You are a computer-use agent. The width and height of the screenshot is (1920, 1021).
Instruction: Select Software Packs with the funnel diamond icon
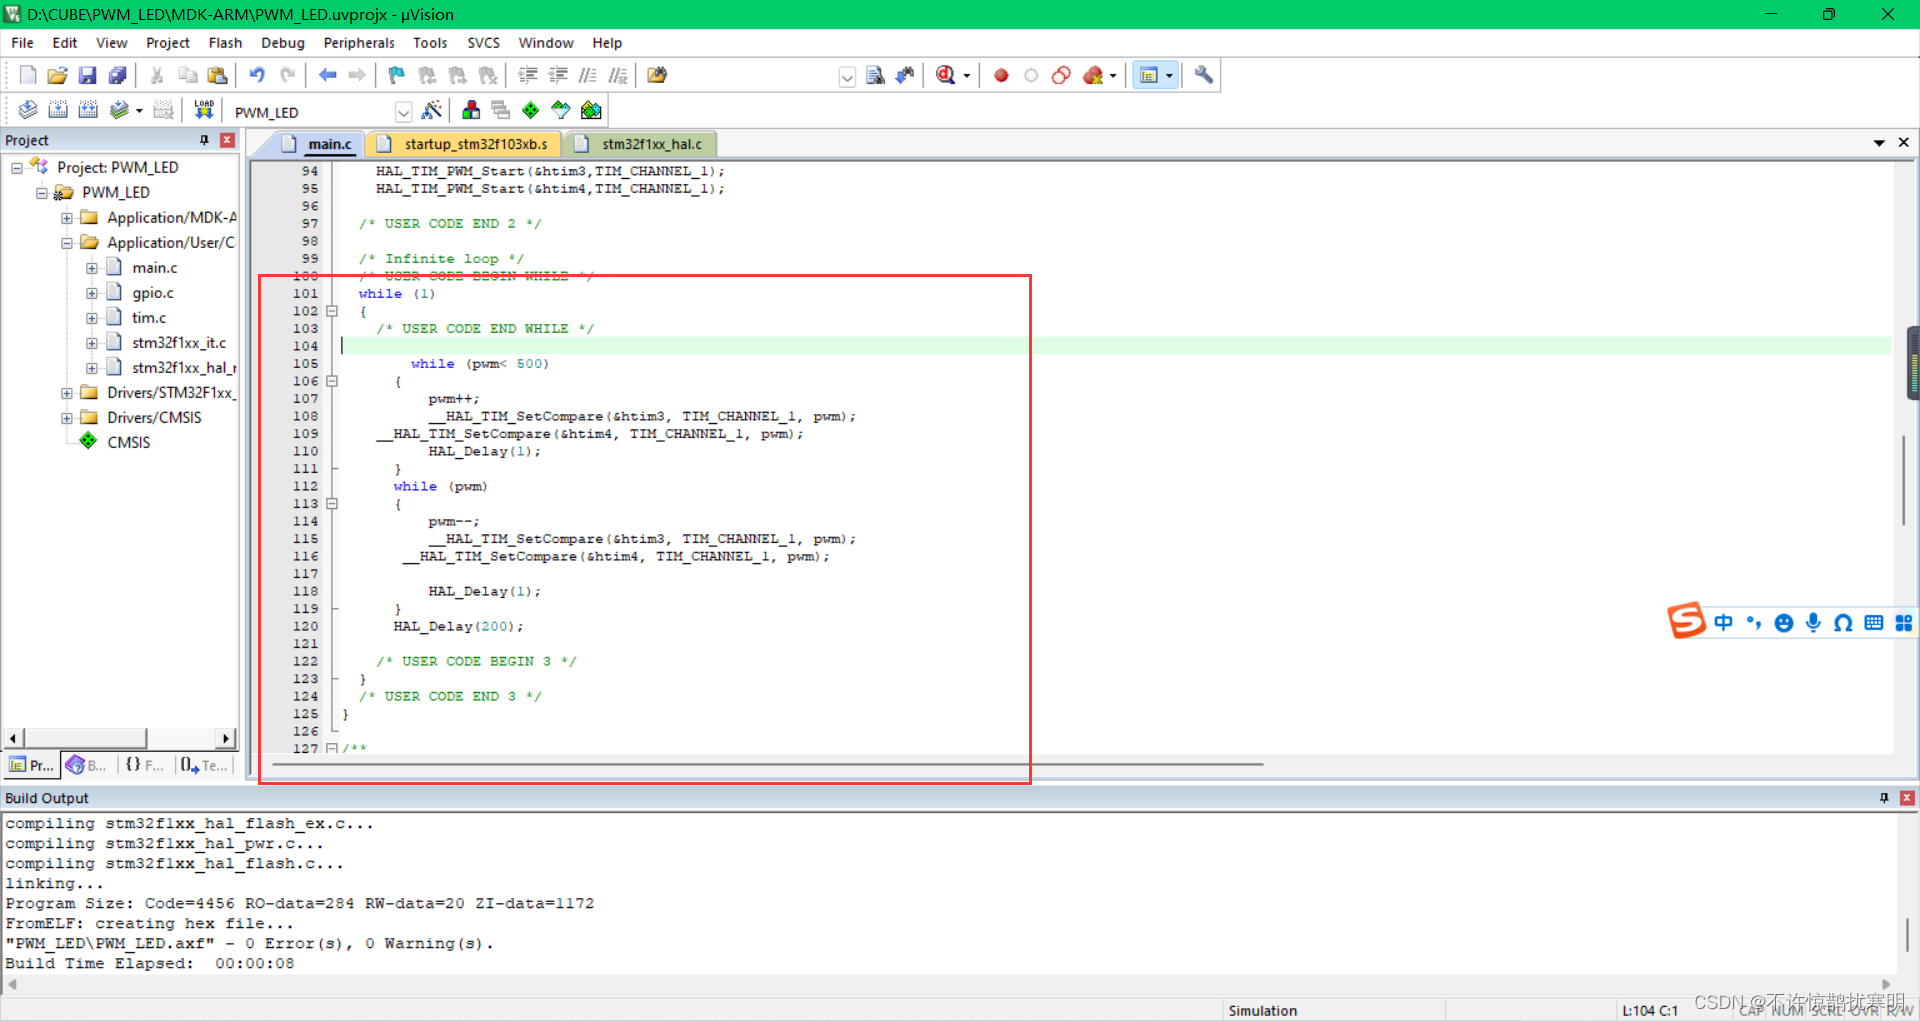click(x=561, y=110)
